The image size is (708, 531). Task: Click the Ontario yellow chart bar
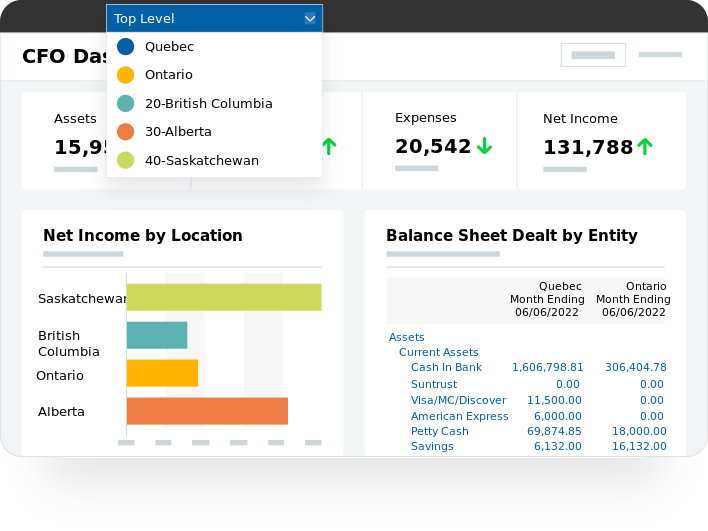(x=162, y=373)
